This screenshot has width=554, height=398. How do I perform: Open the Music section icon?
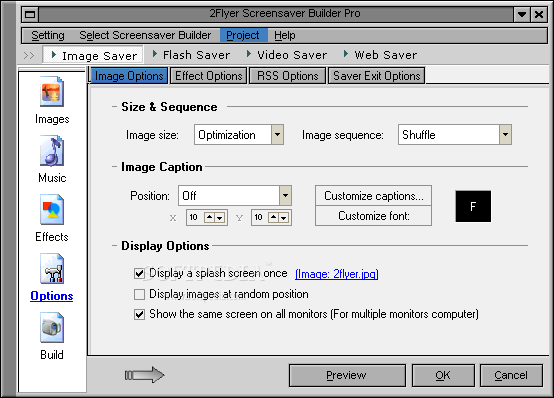[52, 151]
